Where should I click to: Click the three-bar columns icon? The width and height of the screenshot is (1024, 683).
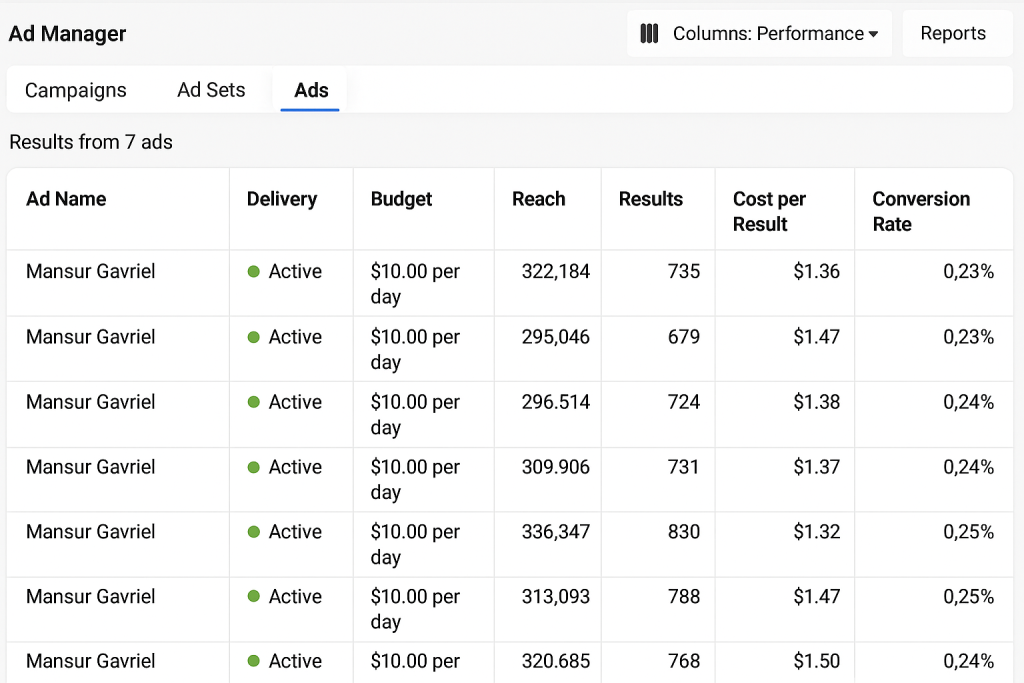pos(649,34)
